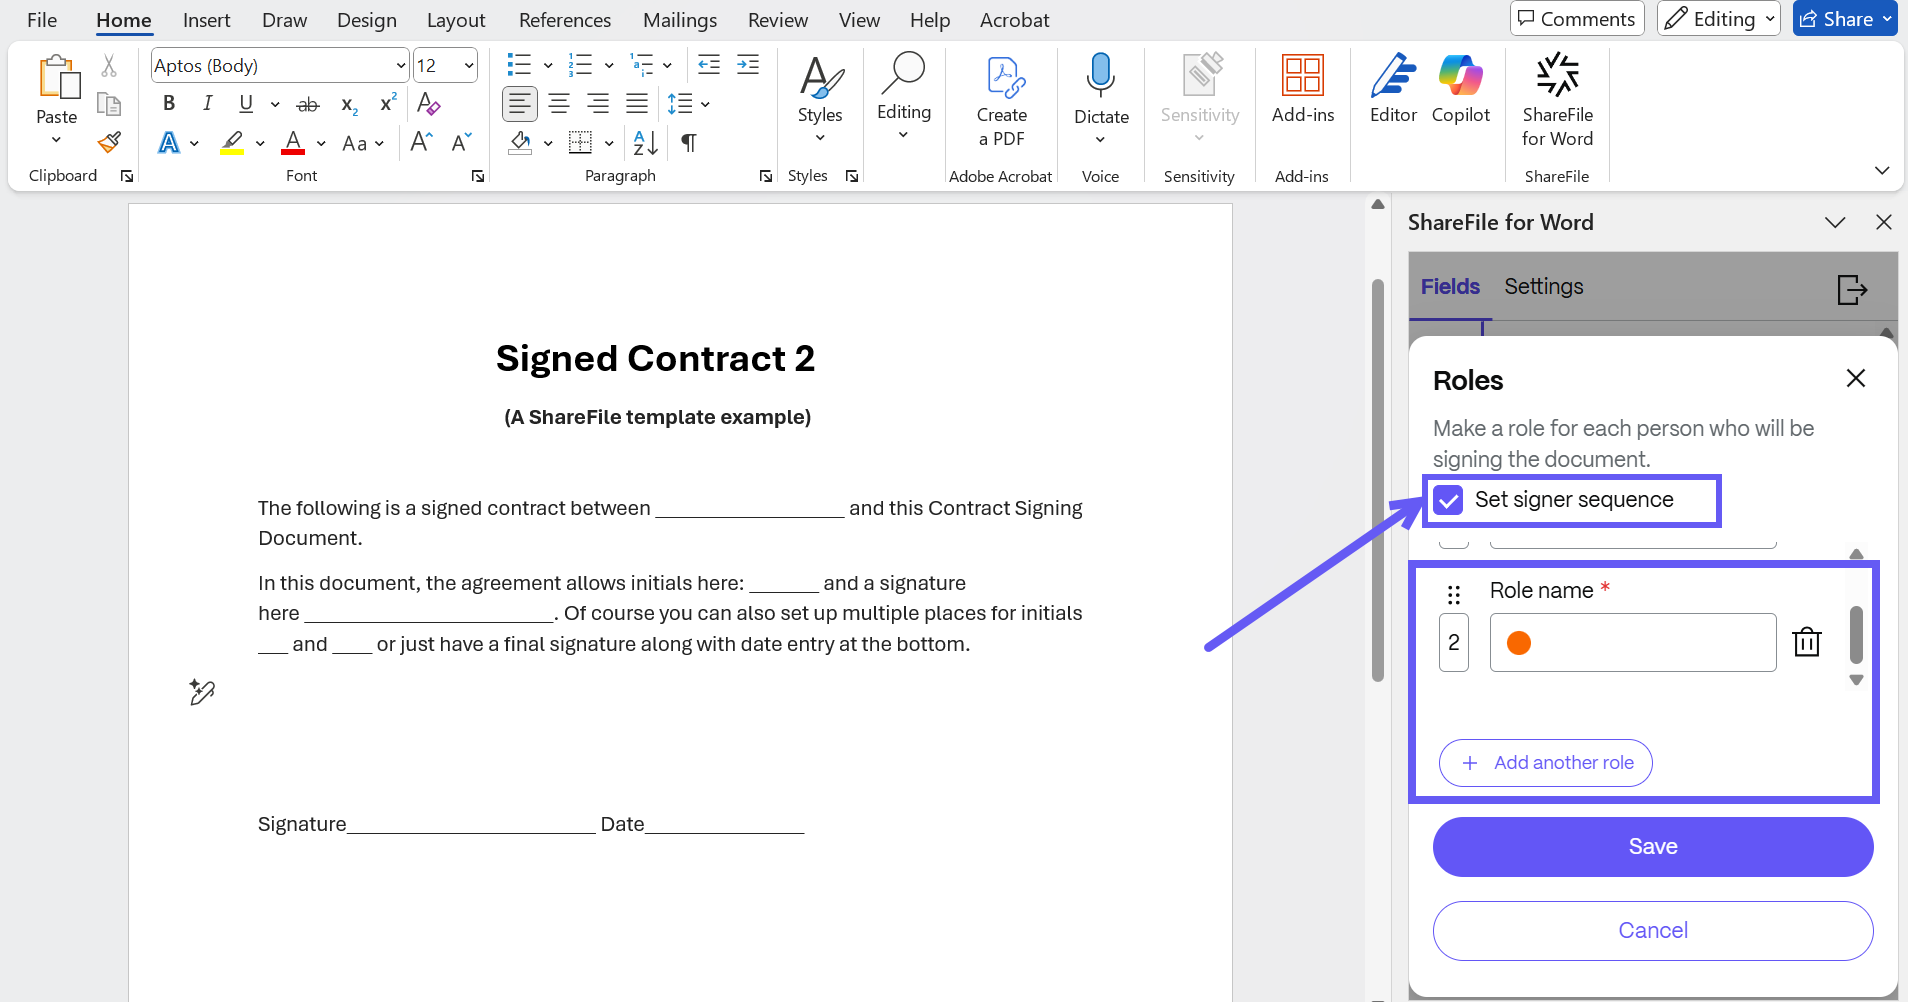Switch to the Settings tab in ShareFile panel
The image size is (1908, 1002).
tap(1543, 287)
